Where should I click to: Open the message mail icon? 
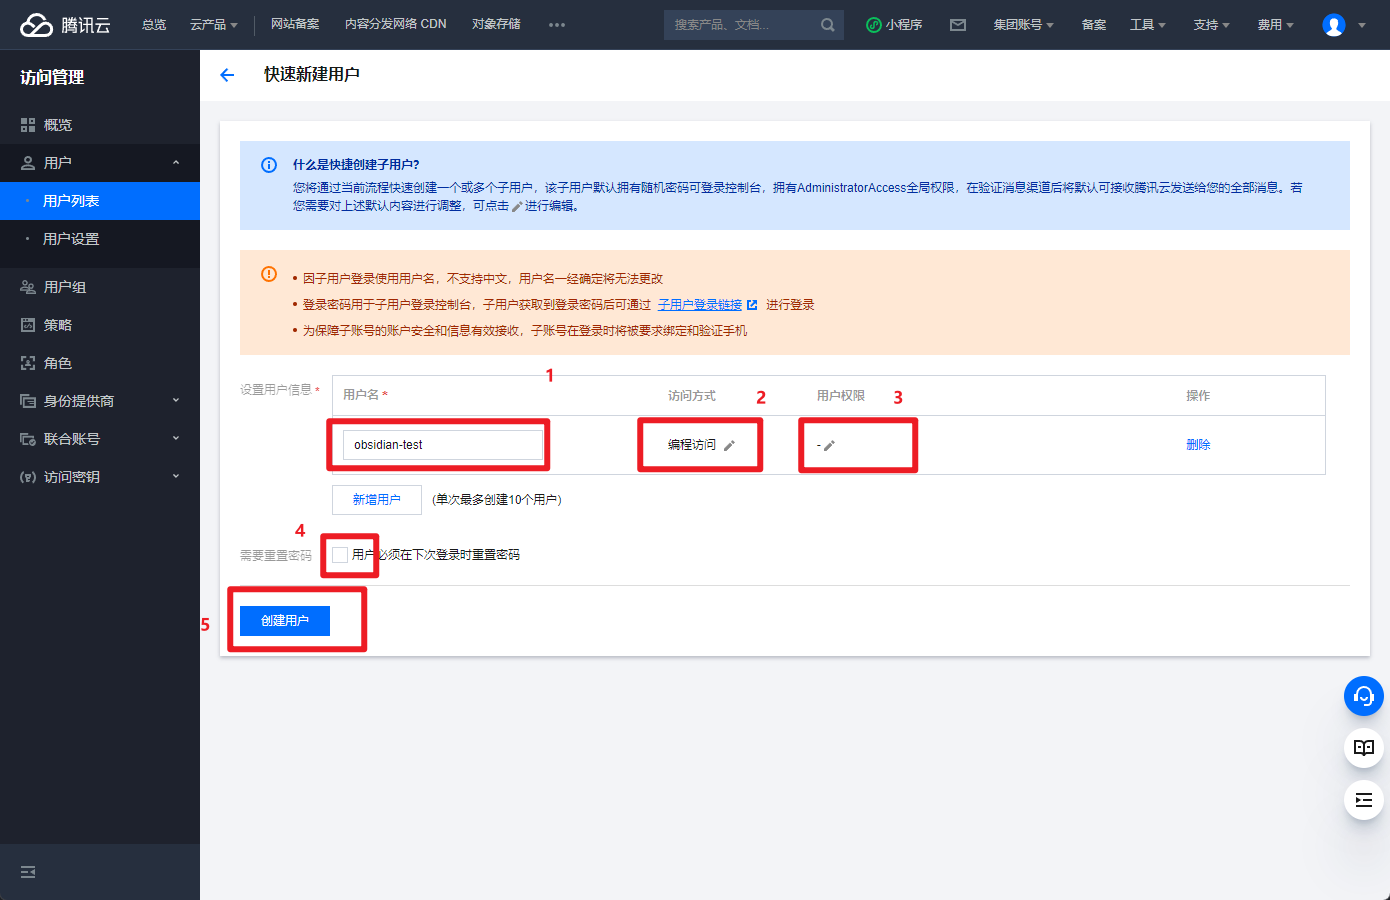958,25
